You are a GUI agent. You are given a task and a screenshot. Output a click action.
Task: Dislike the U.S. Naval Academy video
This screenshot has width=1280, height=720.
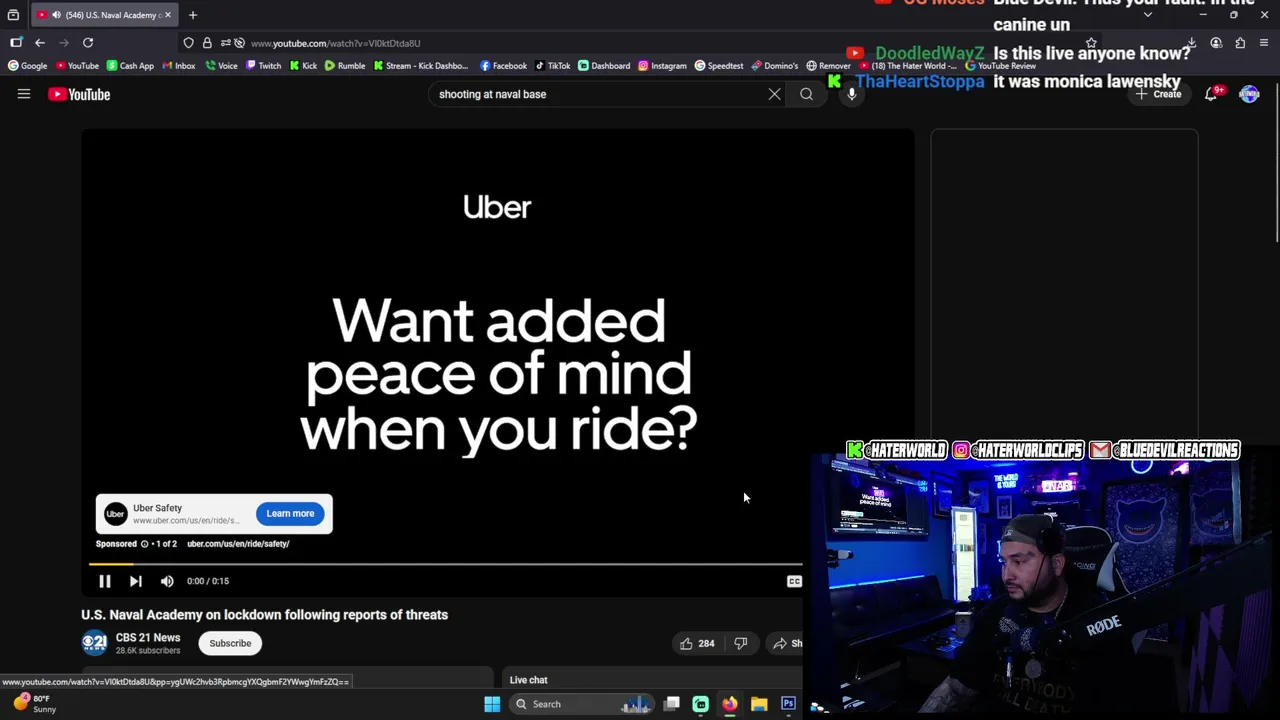point(741,643)
